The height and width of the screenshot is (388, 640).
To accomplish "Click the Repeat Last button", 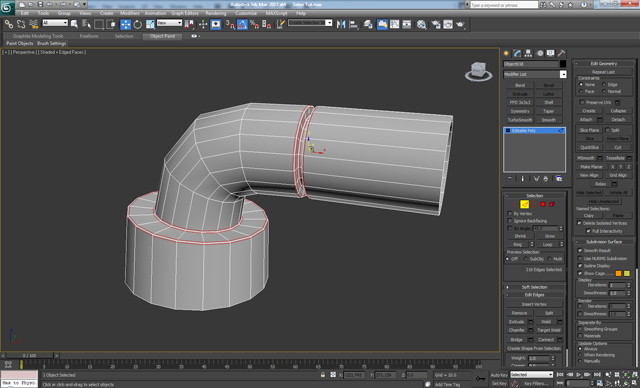I will 603,72.
